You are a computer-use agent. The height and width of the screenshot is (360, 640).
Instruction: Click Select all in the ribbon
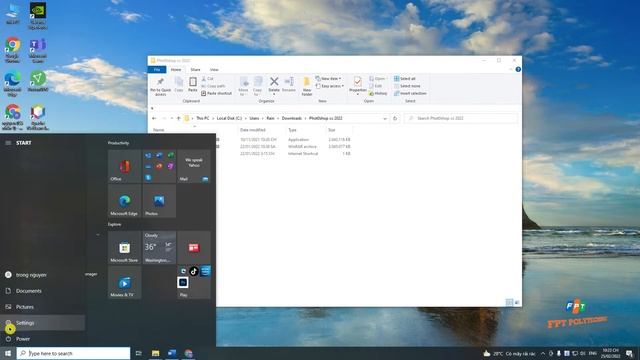(404, 78)
